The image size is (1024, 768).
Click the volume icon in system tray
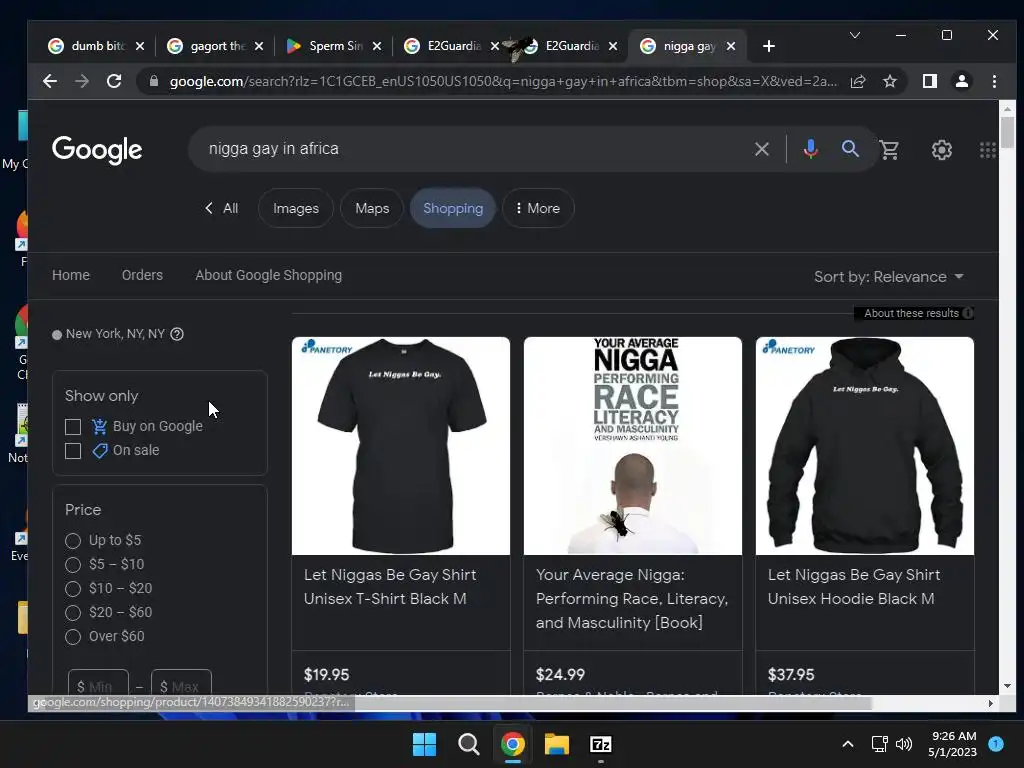[904, 744]
